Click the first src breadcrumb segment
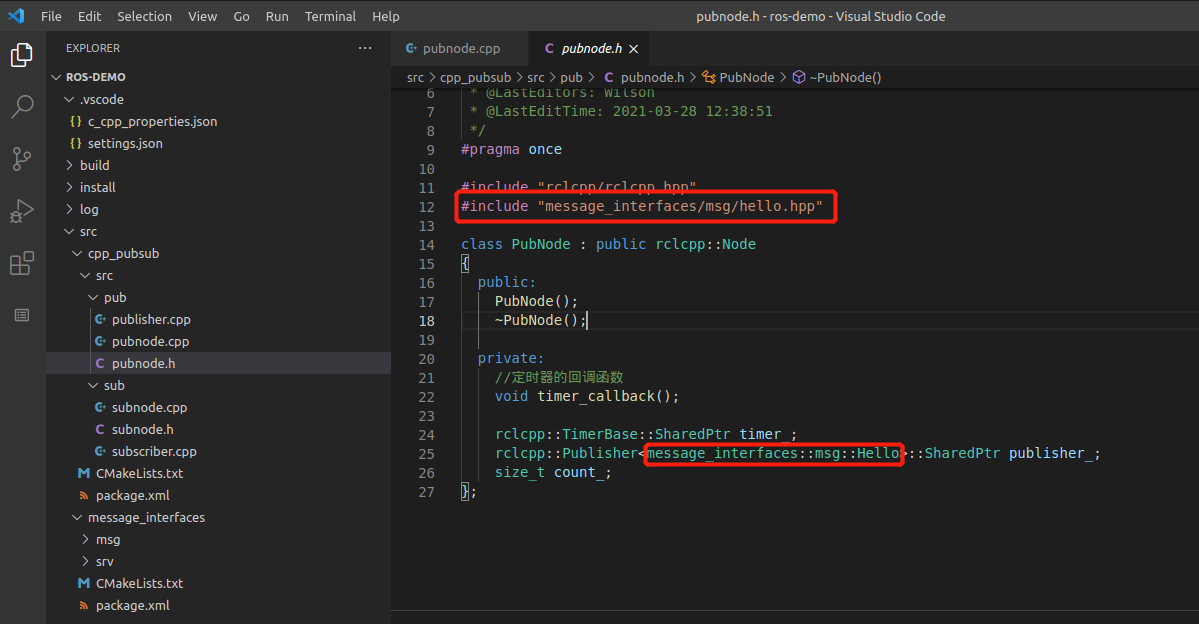This screenshot has height=624, width=1199. [x=415, y=77]
